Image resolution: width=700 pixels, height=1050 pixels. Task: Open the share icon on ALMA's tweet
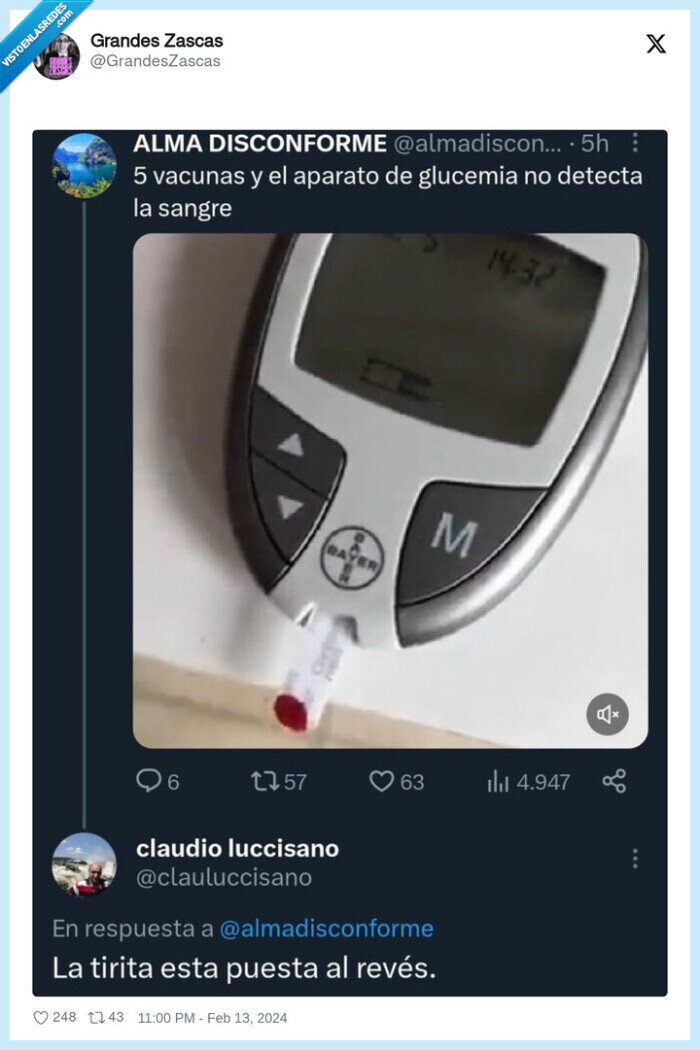click(613, 784)
